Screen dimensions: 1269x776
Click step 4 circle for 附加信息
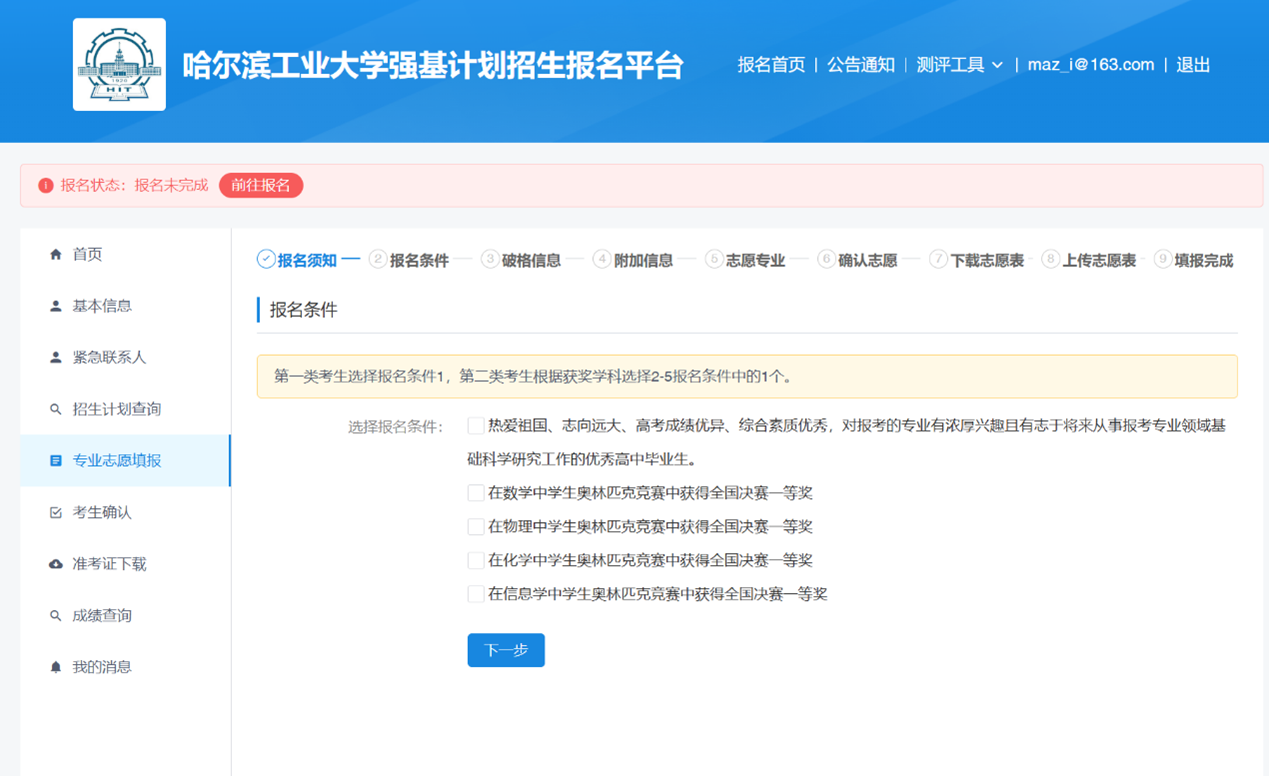click(x=602, y=259)
